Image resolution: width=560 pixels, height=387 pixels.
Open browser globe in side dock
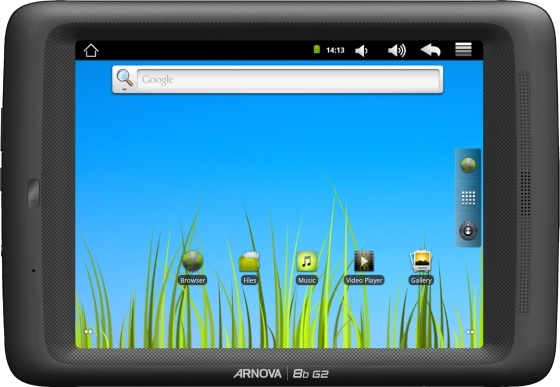pyautogui.click(x=468, y=165)
